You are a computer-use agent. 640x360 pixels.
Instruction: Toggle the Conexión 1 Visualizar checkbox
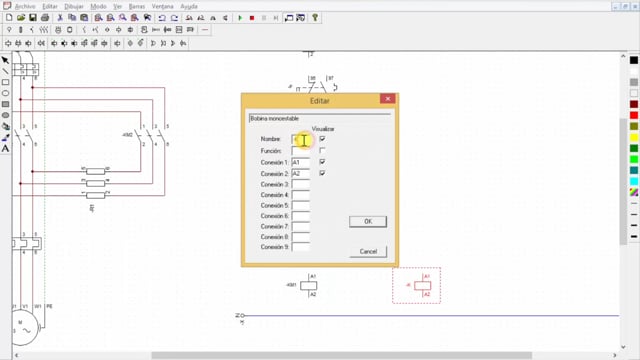coord(322,162)
